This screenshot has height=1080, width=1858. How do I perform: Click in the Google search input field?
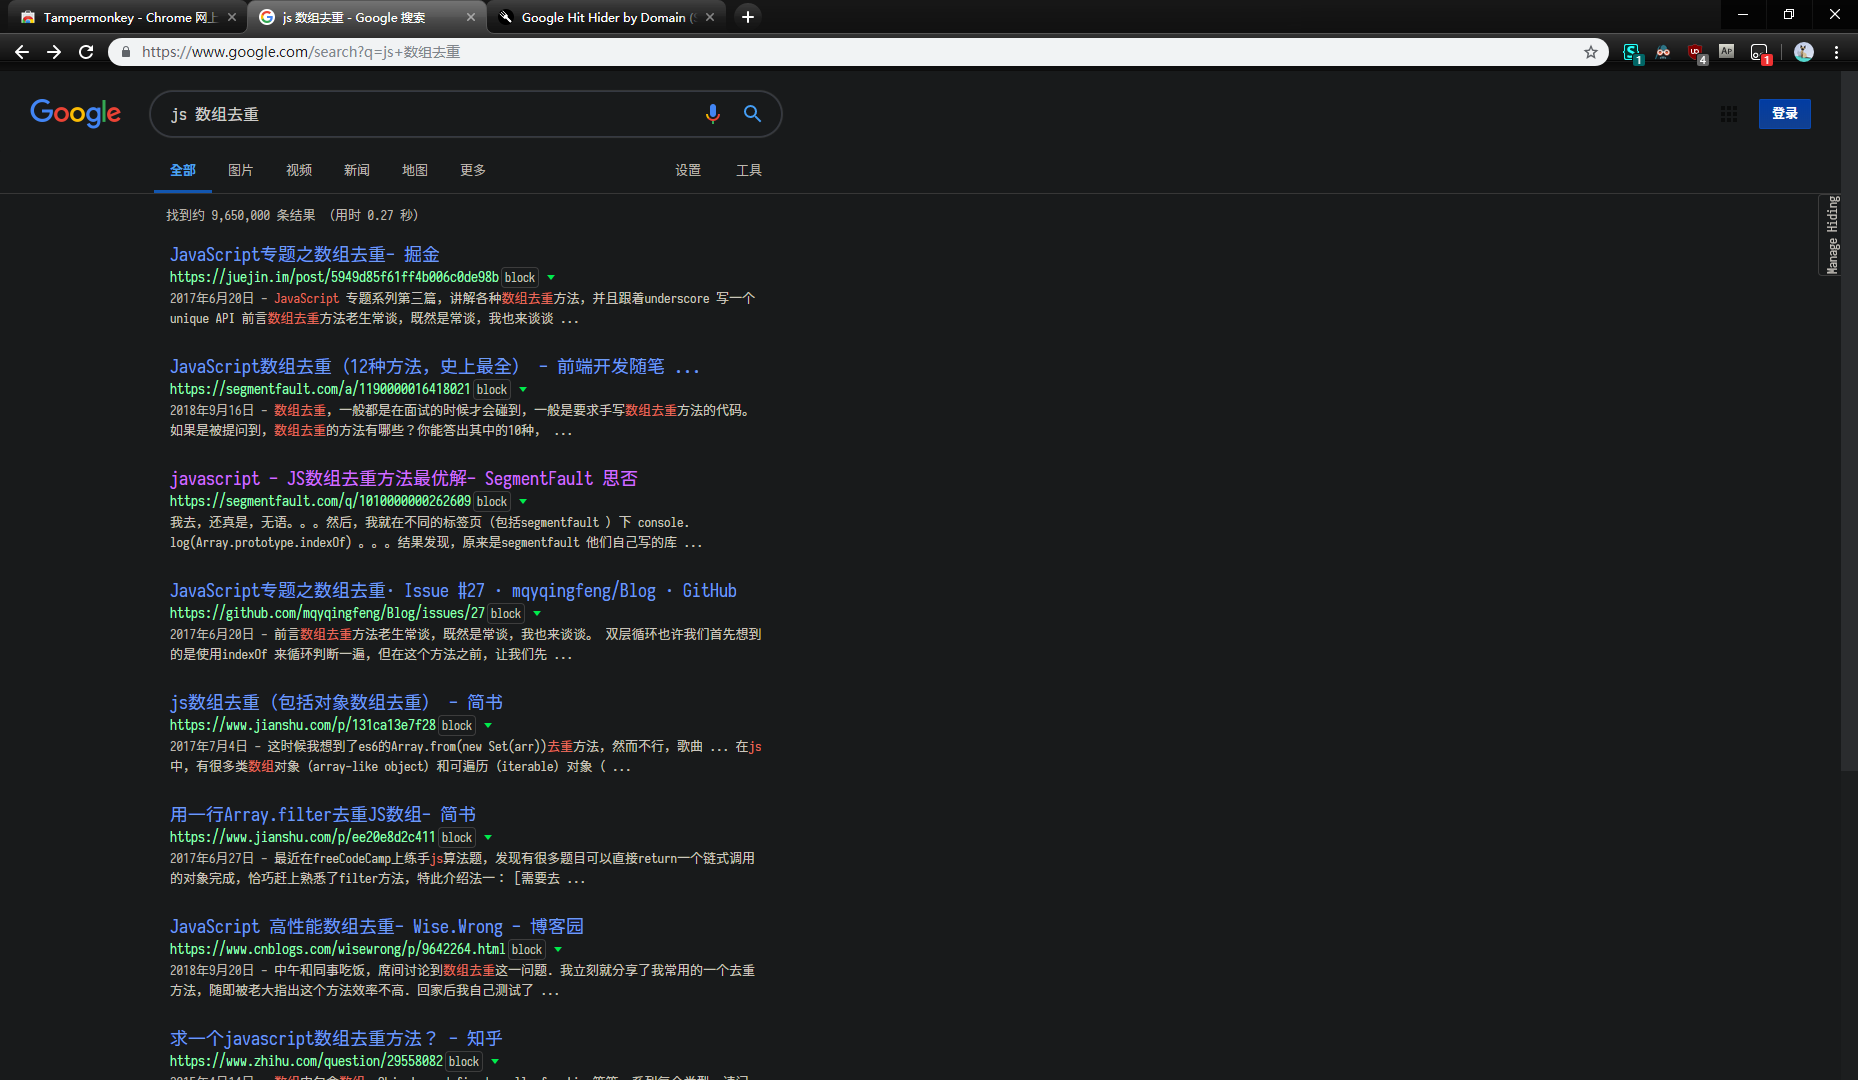tap(430, 114)
